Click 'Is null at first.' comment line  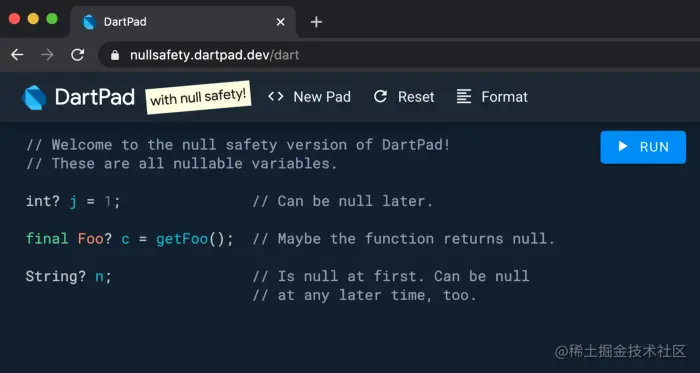pos(391,276)
